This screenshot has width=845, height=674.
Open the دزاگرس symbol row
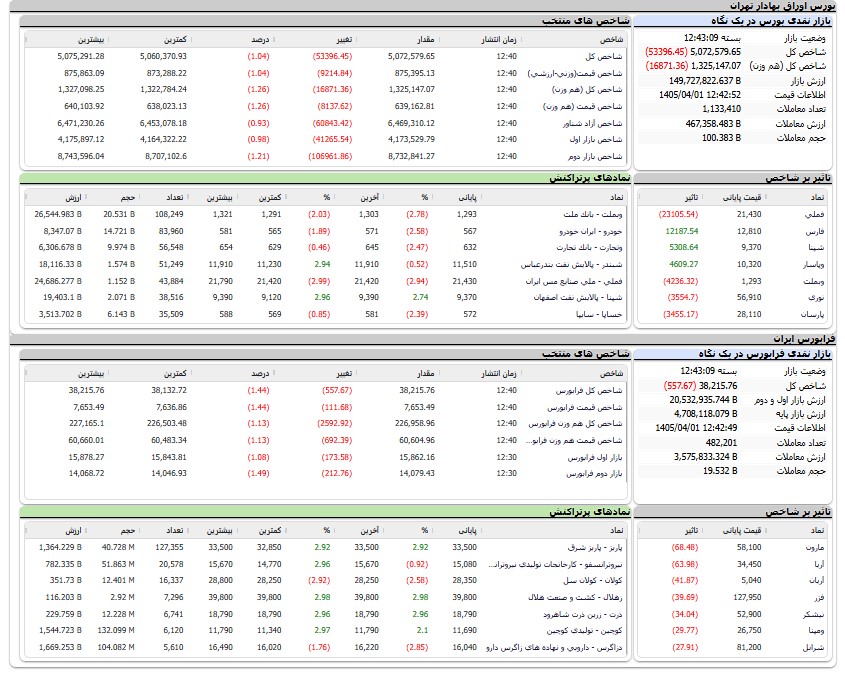click(325, 647)
